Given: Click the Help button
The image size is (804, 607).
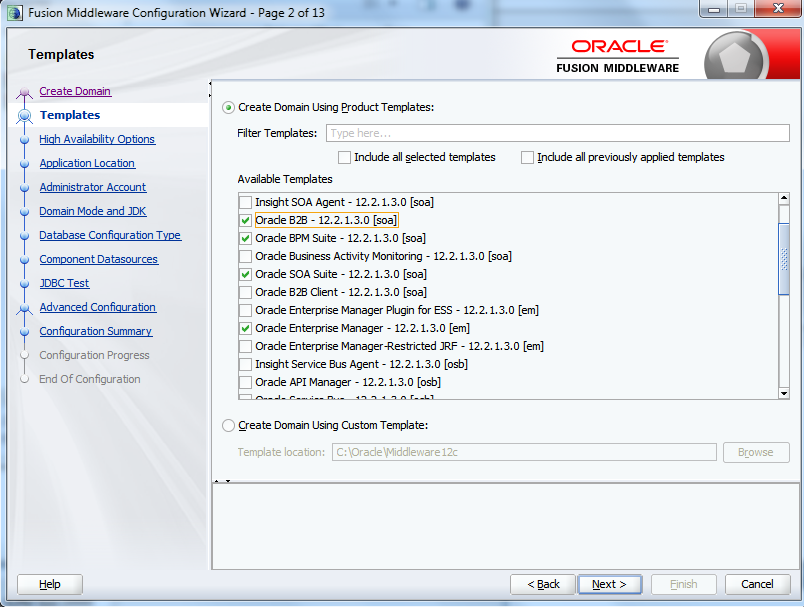Looking at the screenshot, I should click(x=50, y=584).
